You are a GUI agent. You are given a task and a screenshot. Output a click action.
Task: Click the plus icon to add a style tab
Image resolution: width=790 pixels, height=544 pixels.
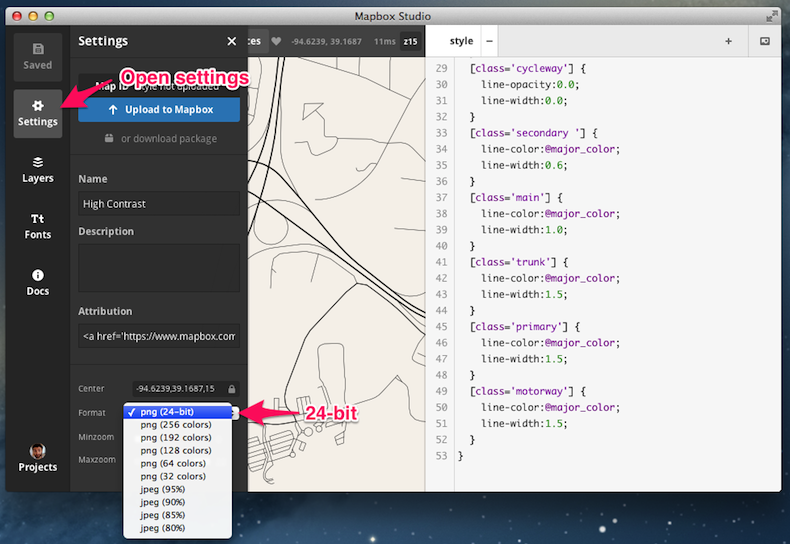click(728, 41)
